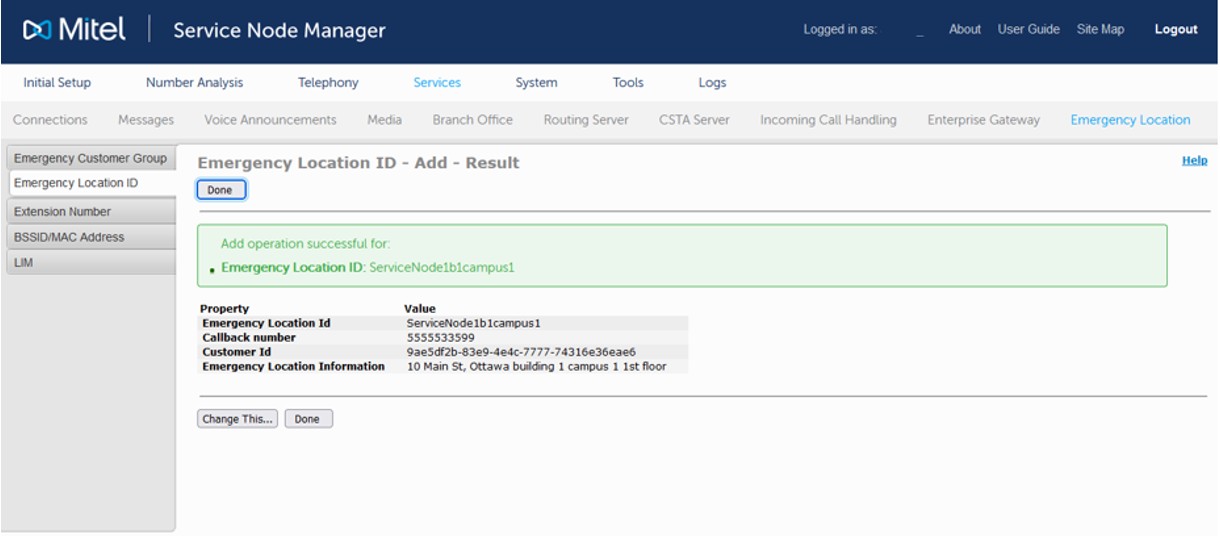Image resolution: width=1220 pixels, height=536 pixels.
Task: Open the CSTA Server tab
Action: point(694,120)
